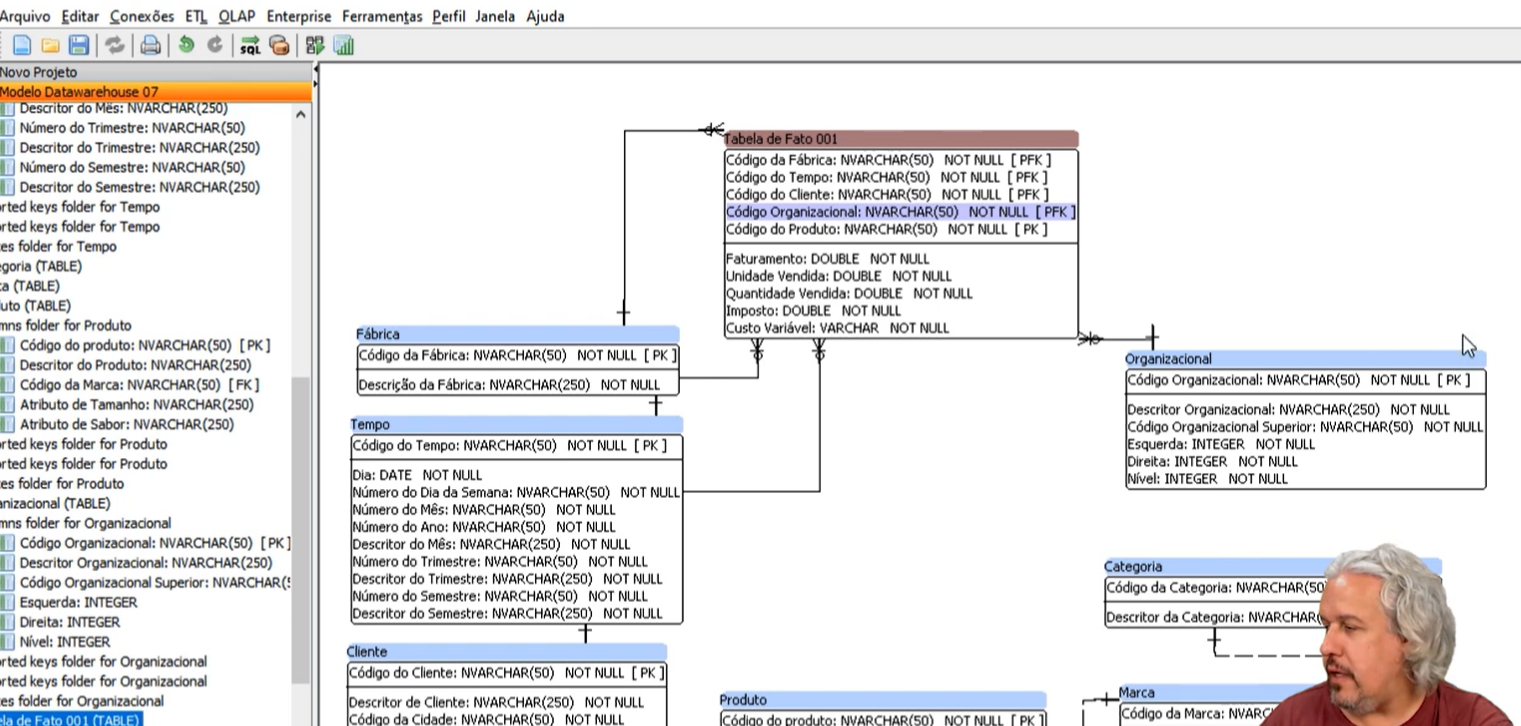
Task: Open the Conexões menu
Action: (x=141, y=16)
